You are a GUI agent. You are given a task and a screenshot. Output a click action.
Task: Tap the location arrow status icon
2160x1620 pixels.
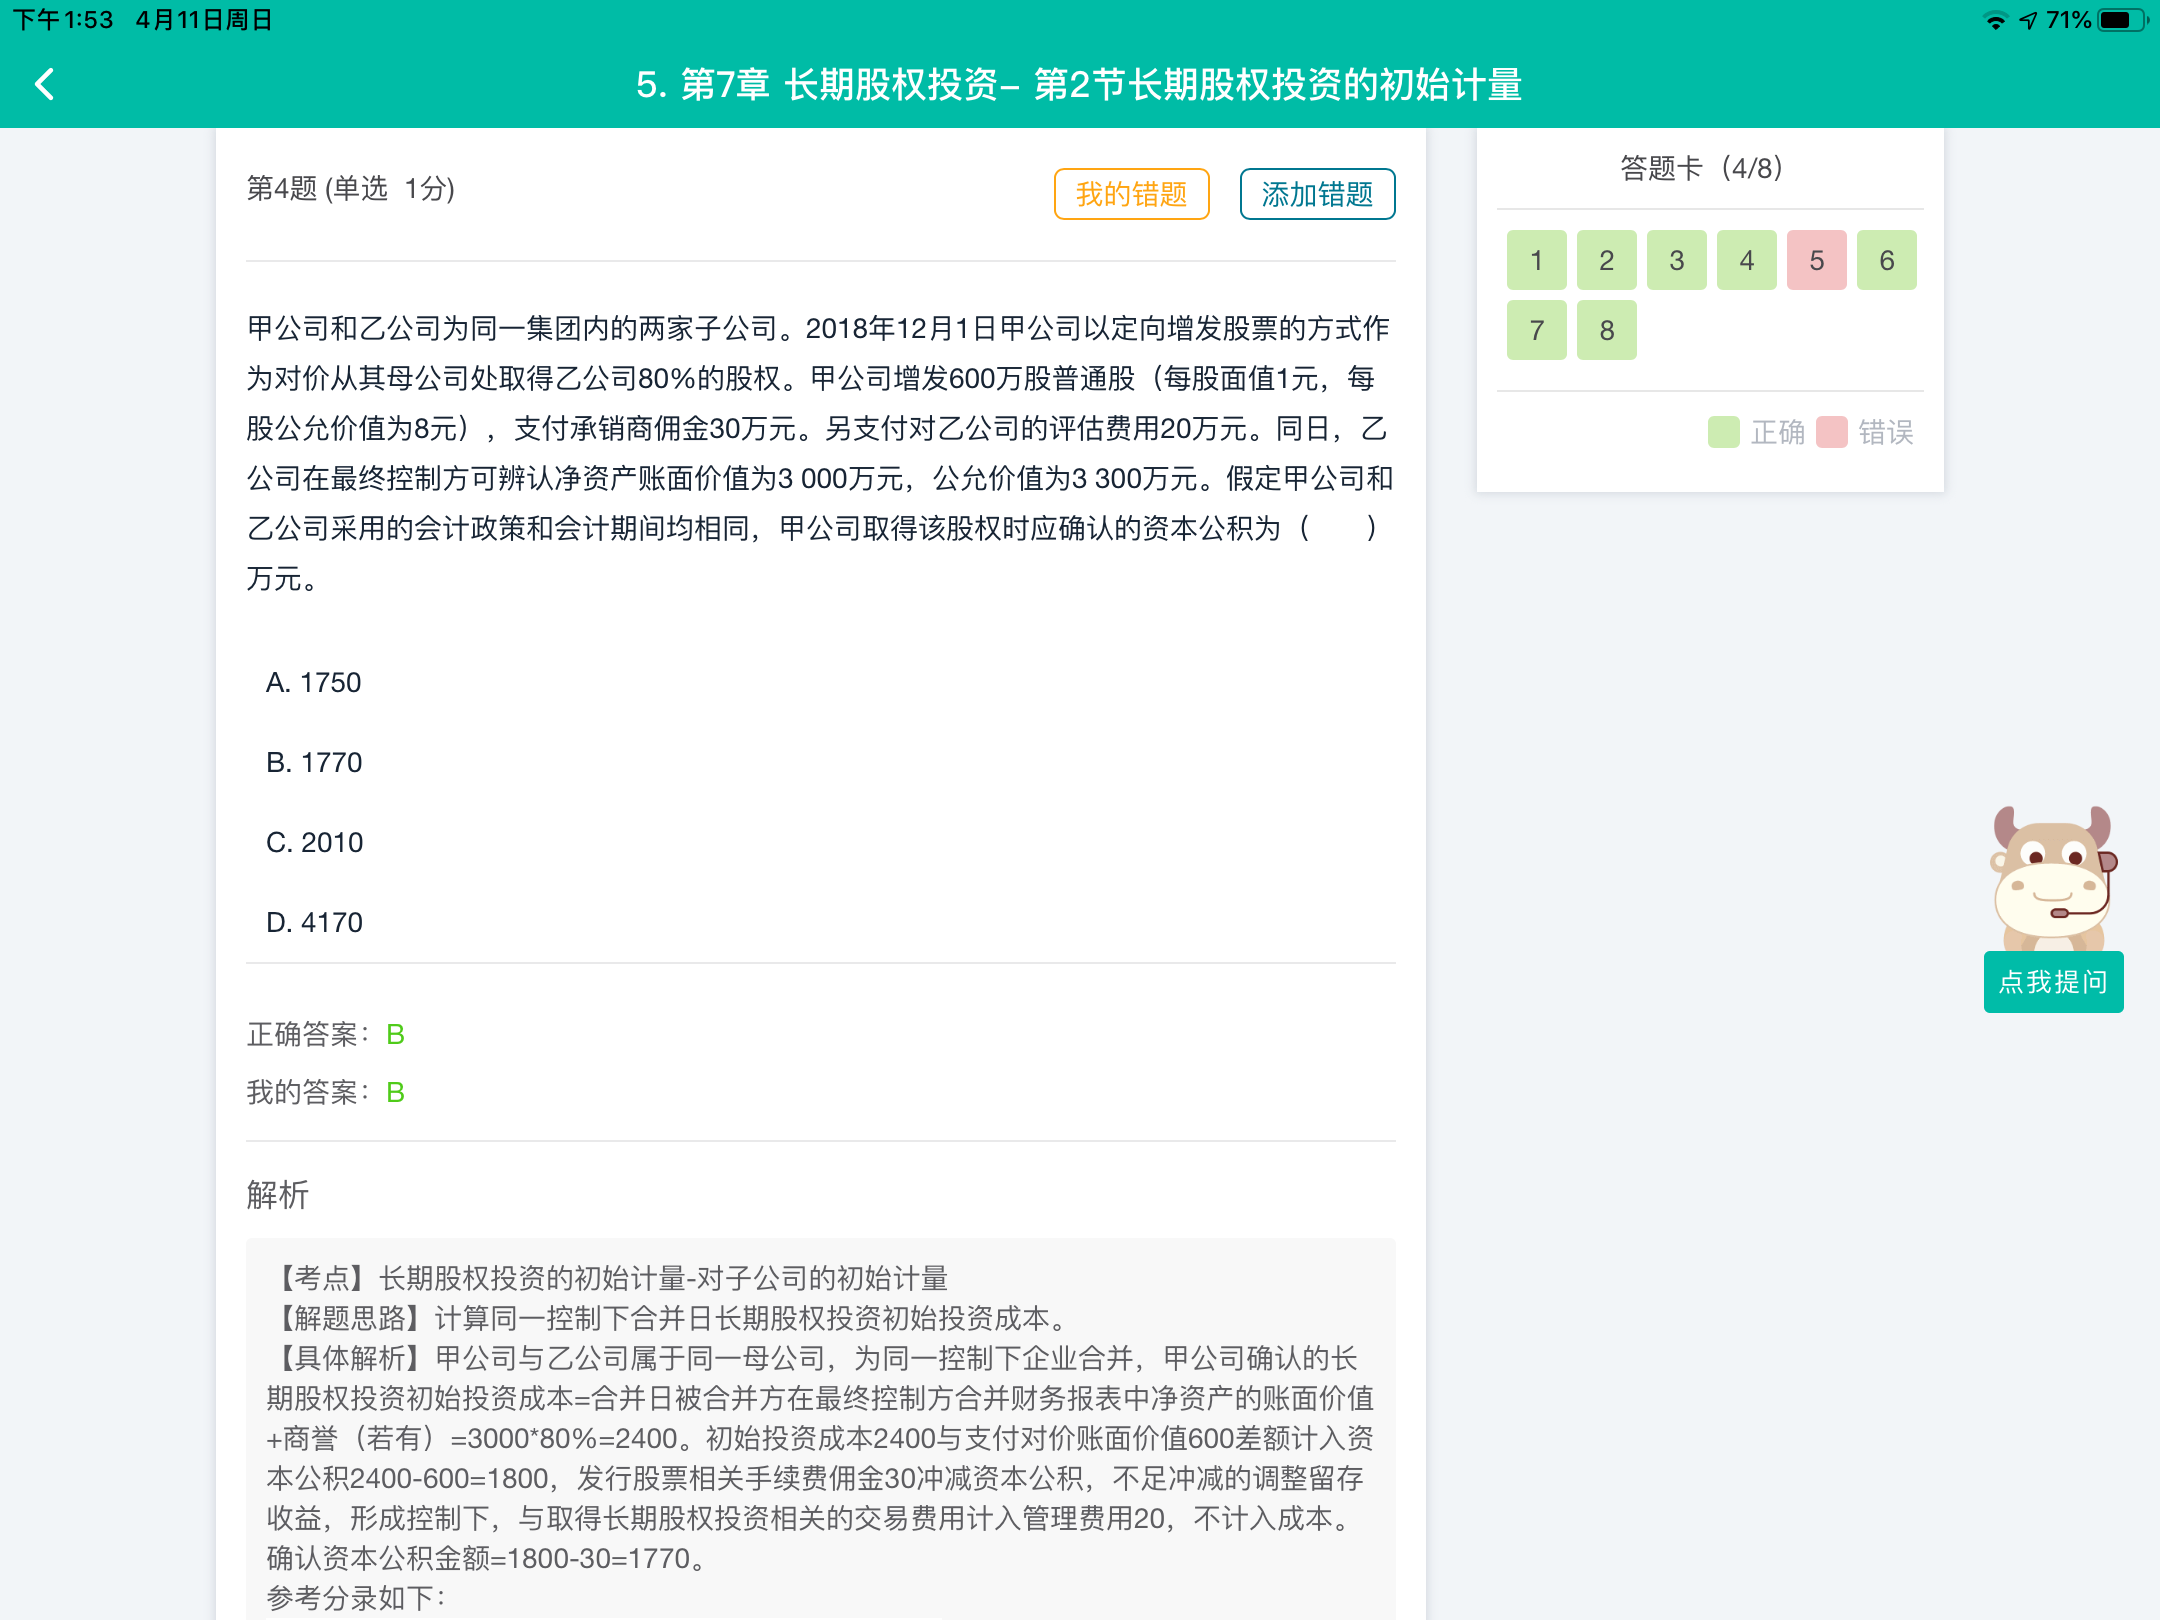point(2028,20)
